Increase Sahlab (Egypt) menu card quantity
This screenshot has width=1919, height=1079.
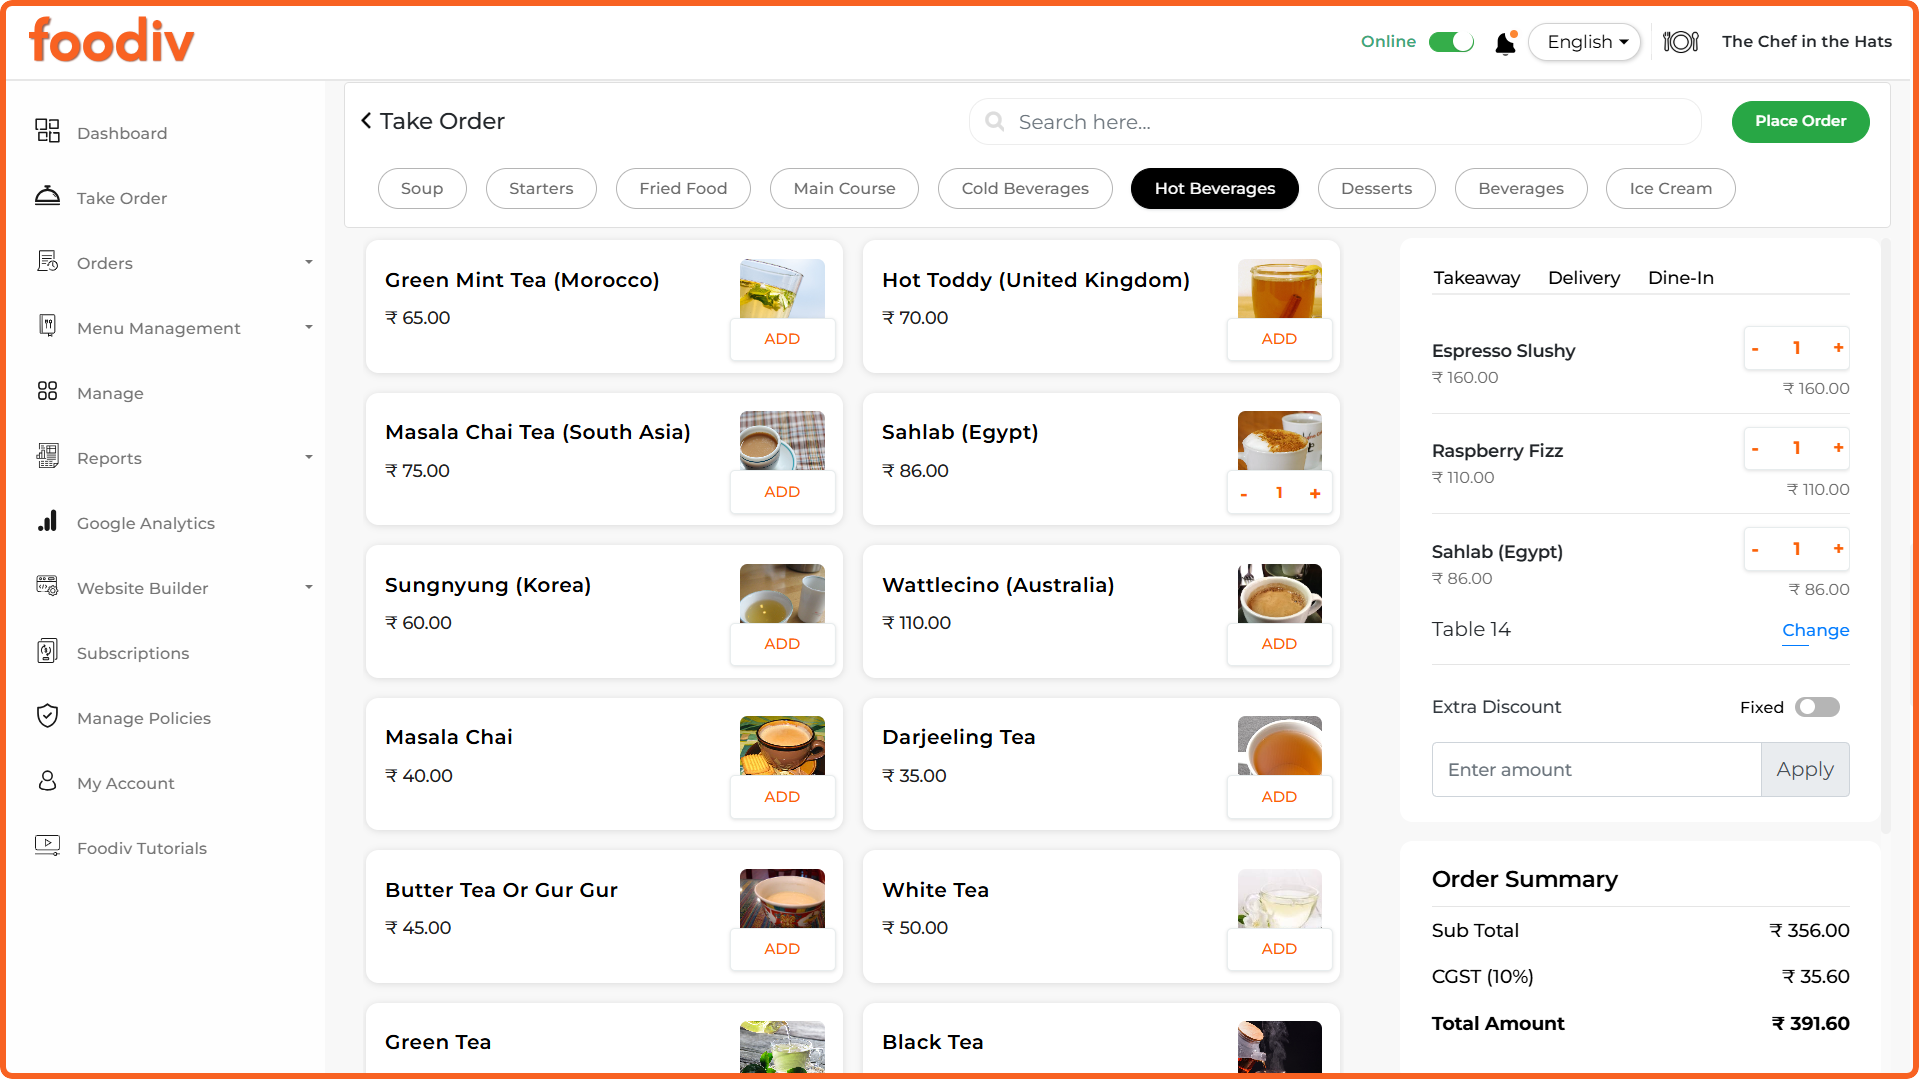coord(1315,493)
